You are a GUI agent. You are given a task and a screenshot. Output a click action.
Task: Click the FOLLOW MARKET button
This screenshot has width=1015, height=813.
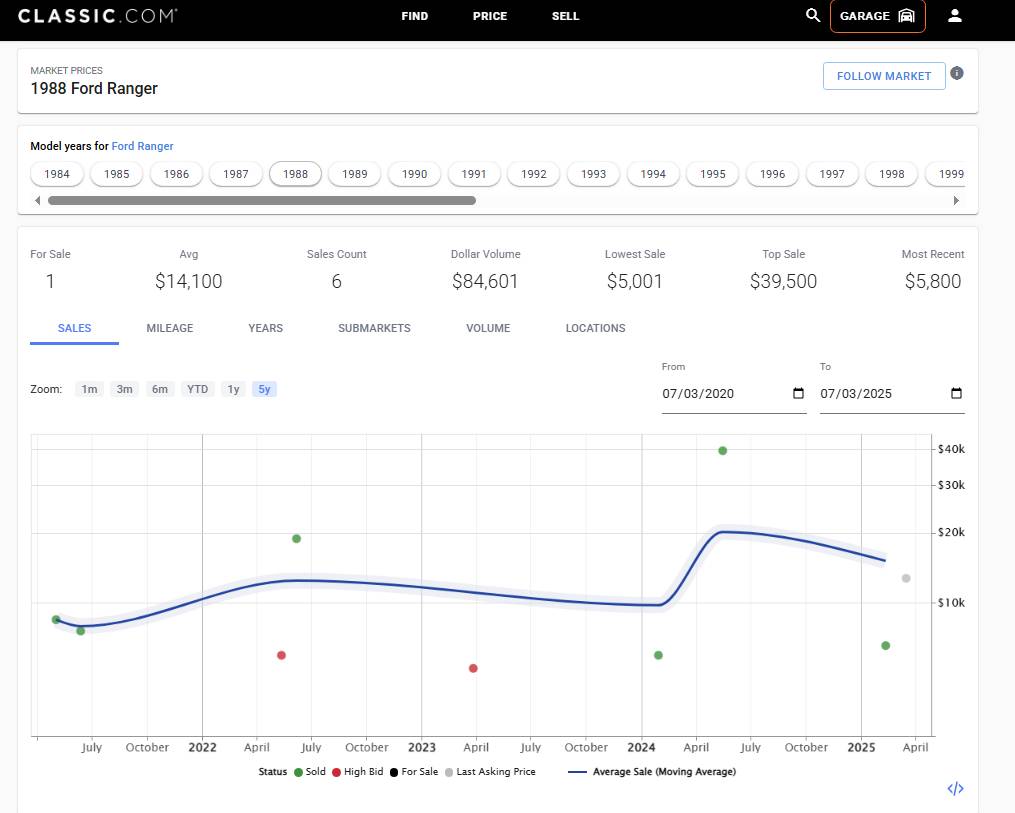[883, 76]
